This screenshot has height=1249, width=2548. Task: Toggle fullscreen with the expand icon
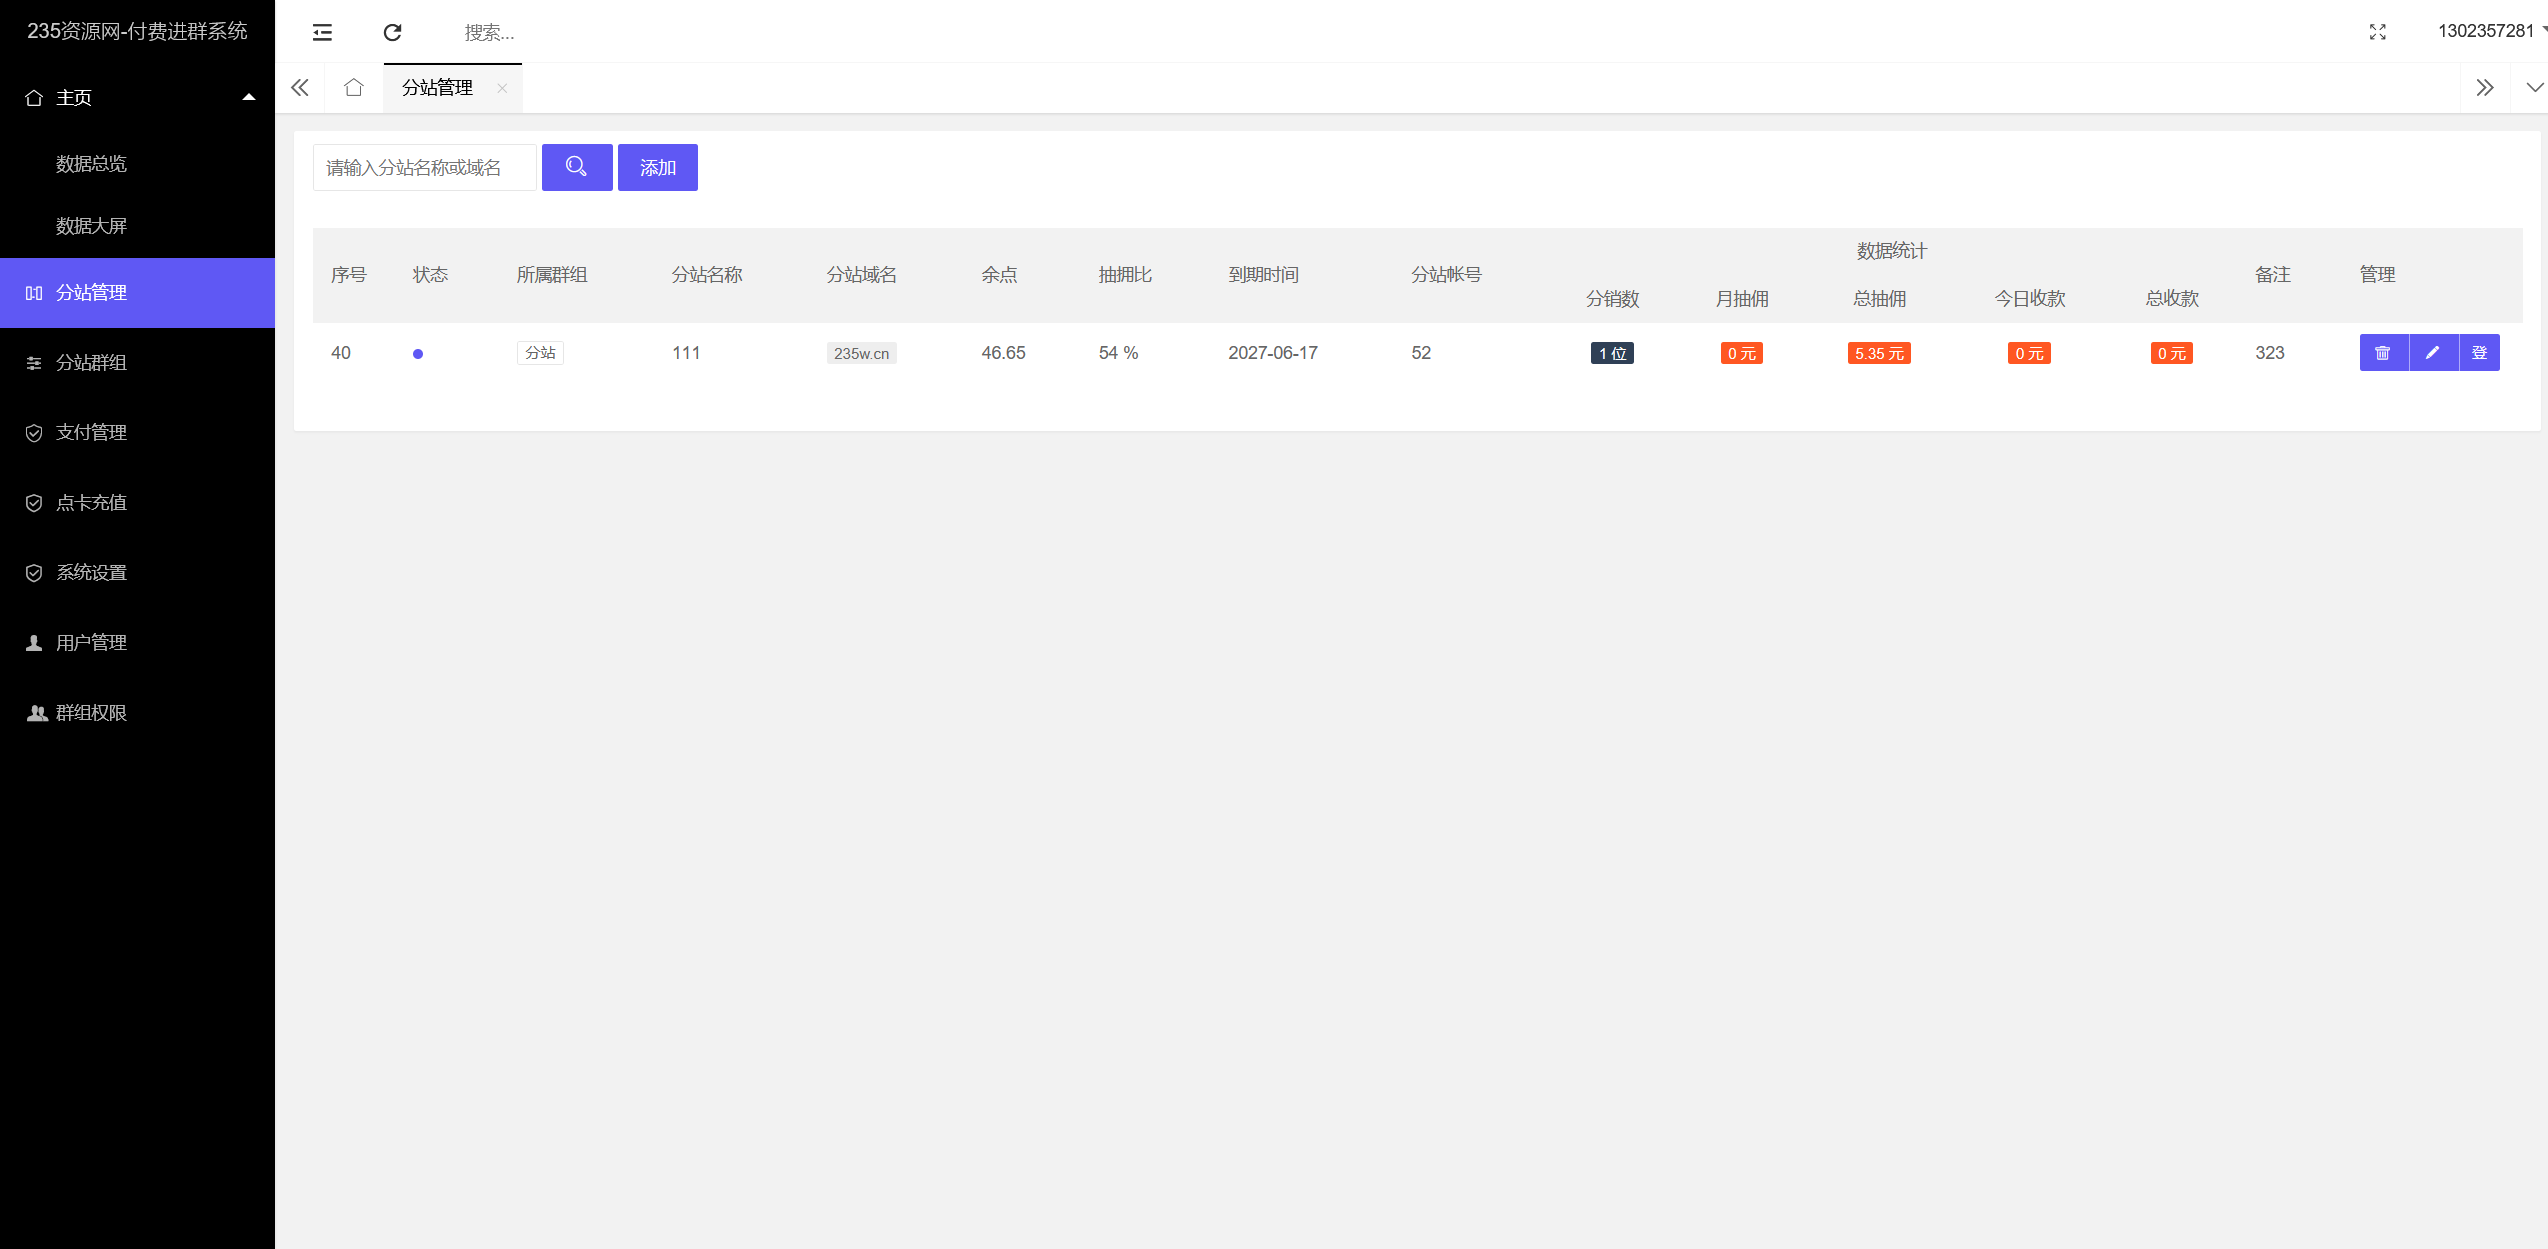[x=2377, y=32]
